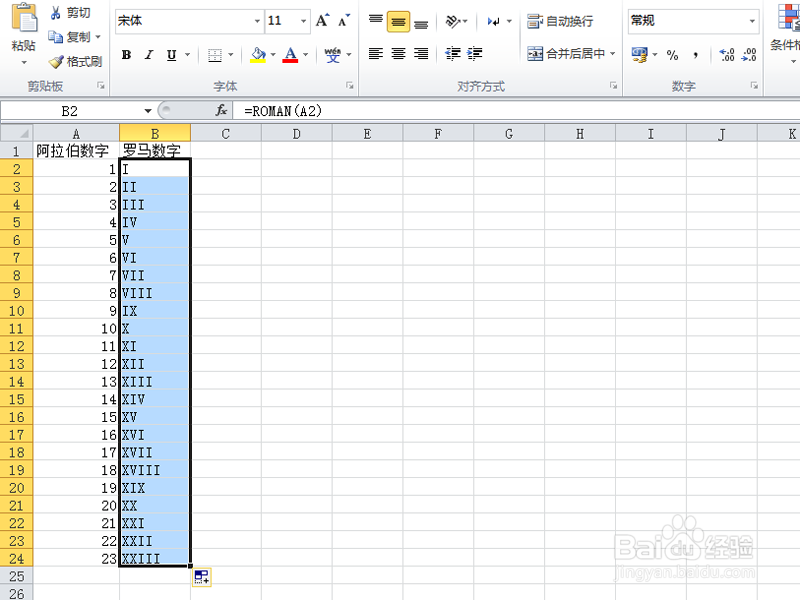Click the phonetic guide (wén) icon
Screen dimensions: 800x600
point(333,55)
